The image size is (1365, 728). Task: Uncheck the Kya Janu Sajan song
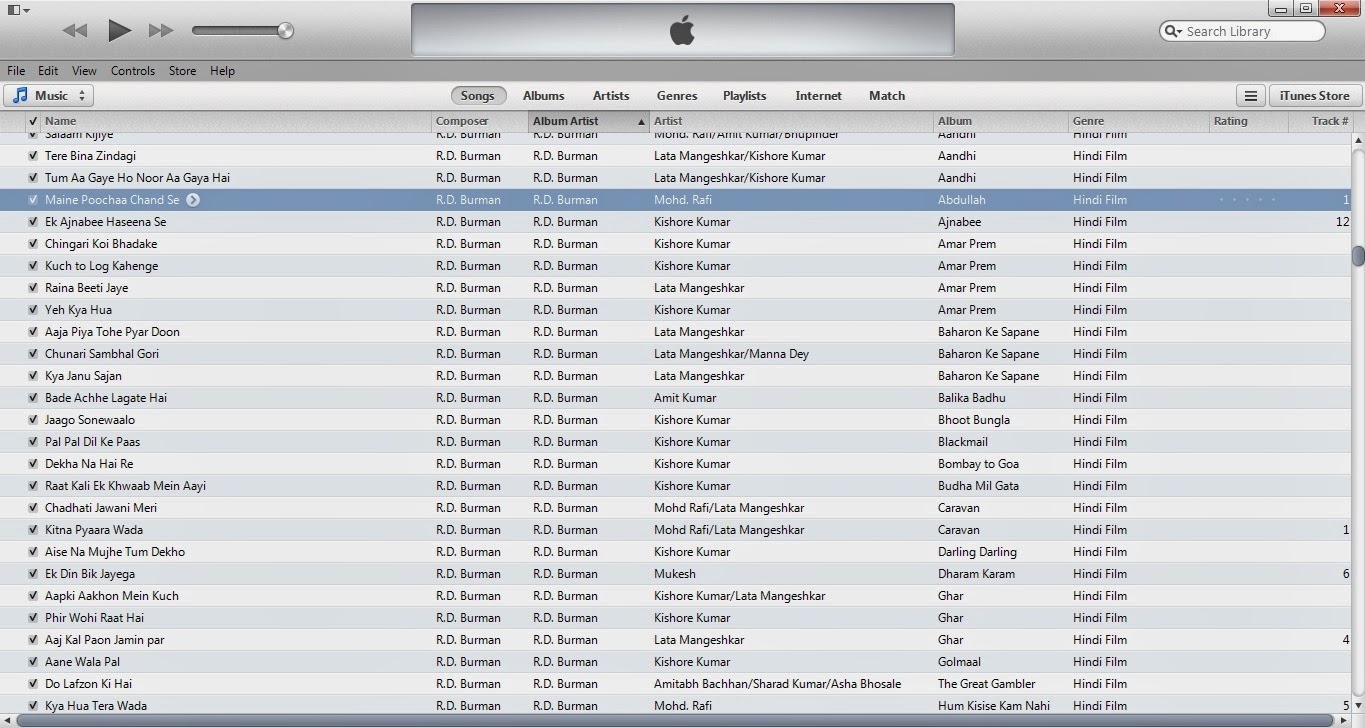click(x=33, y=376)
